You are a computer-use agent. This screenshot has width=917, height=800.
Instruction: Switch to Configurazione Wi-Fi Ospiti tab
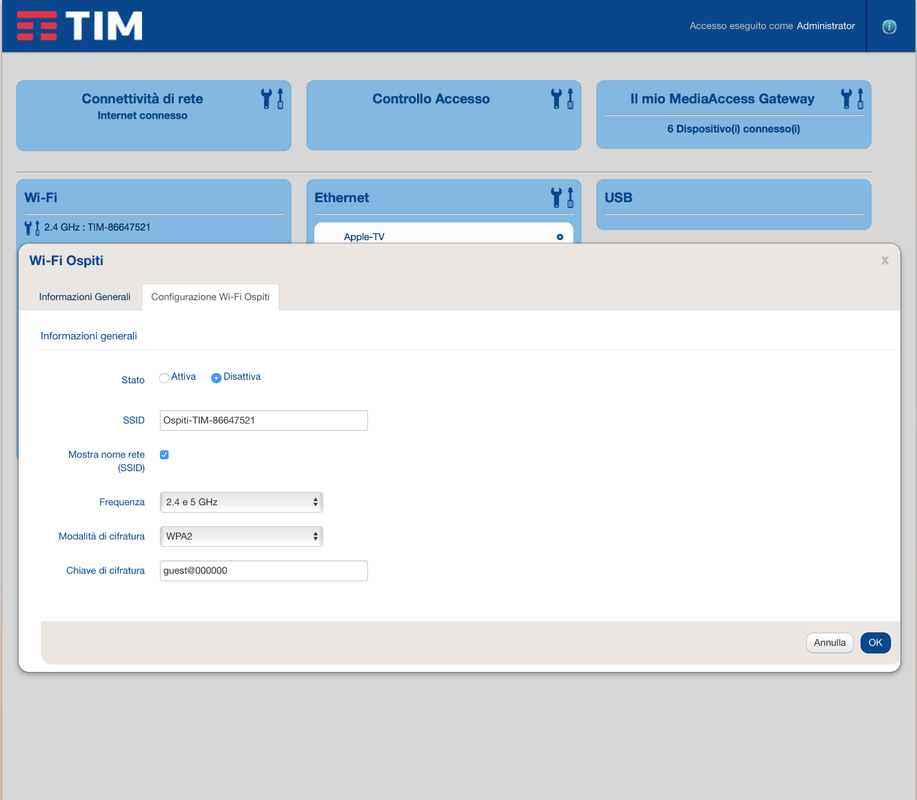[211, 297]
